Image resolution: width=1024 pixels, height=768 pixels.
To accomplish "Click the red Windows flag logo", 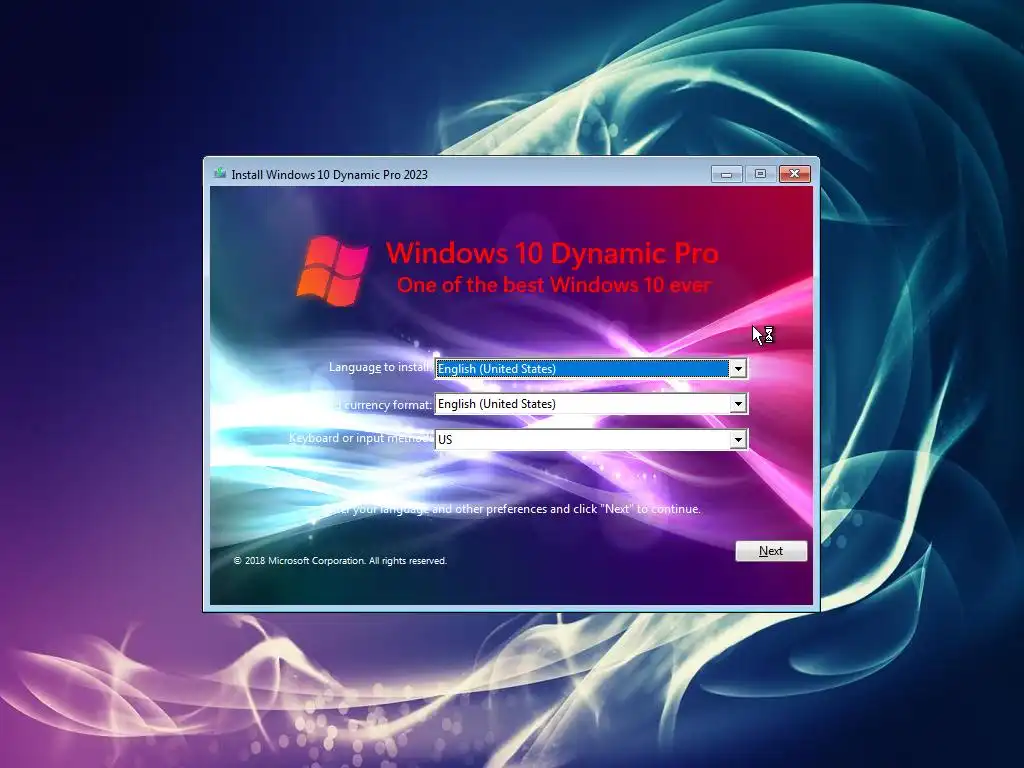I will click(x=332, y=271).
